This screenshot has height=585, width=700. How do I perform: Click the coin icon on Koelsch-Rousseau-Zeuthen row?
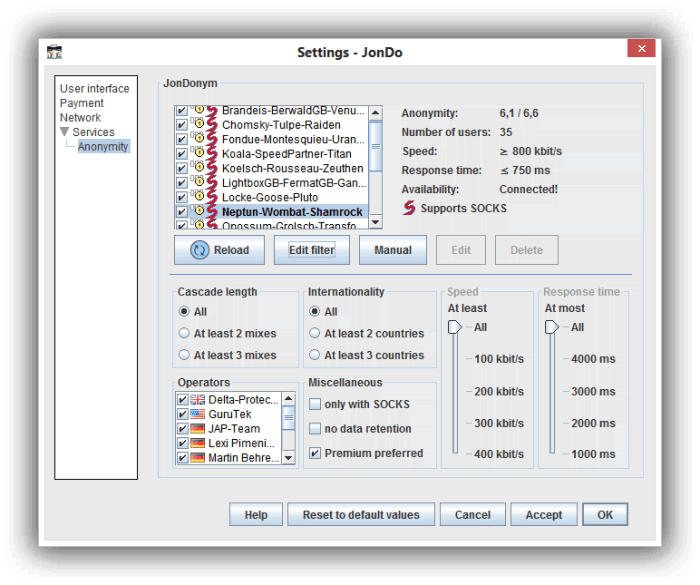(198, 167)
